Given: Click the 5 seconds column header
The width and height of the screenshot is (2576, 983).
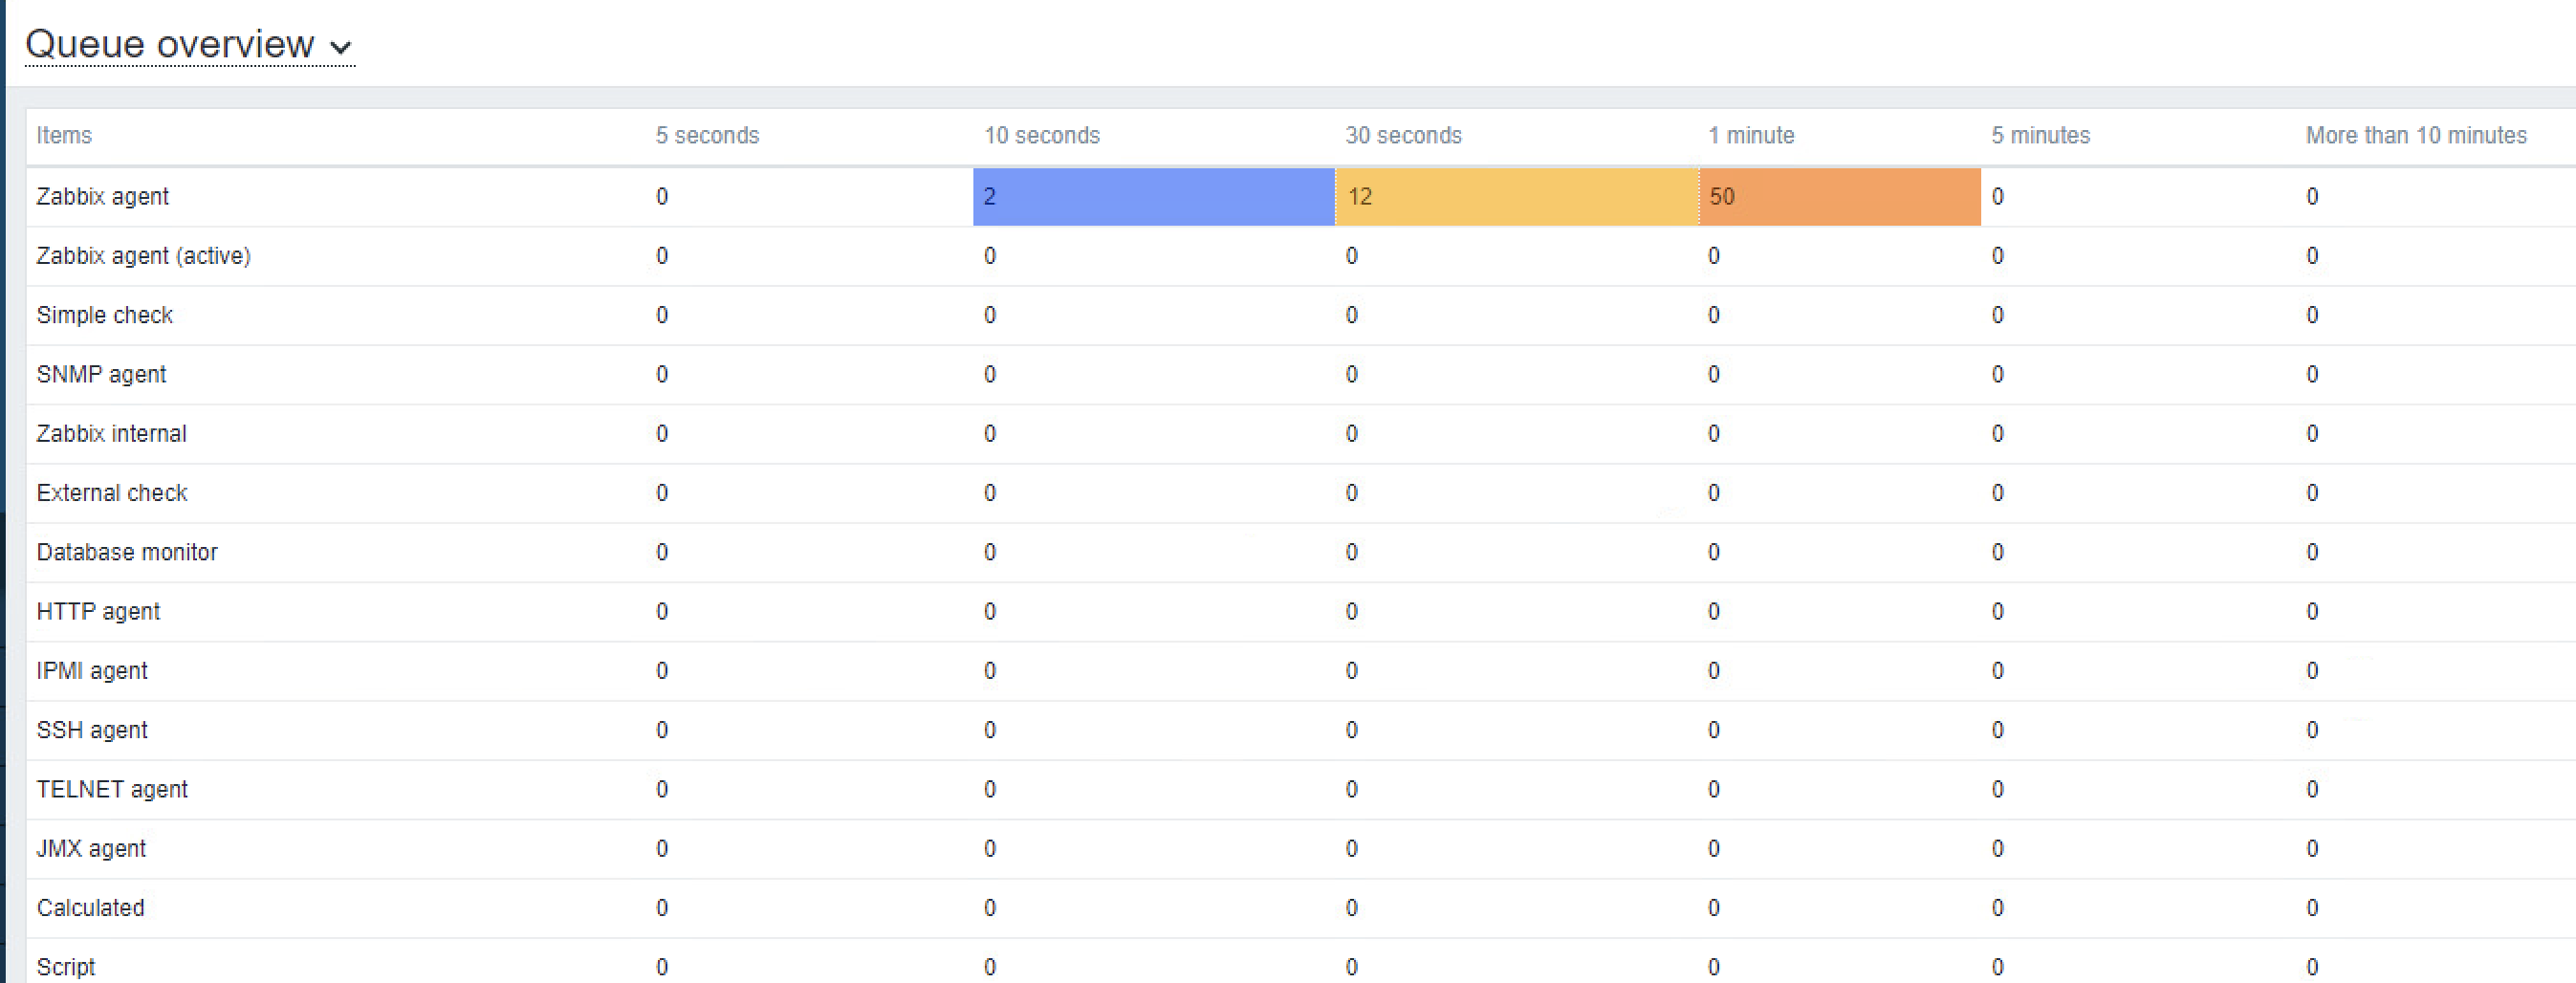Looking at the screenshot, I should [707, 136].
